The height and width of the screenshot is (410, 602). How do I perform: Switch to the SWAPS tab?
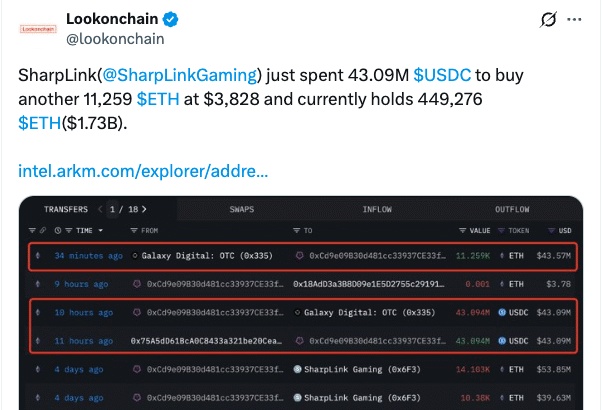[242, 209]
